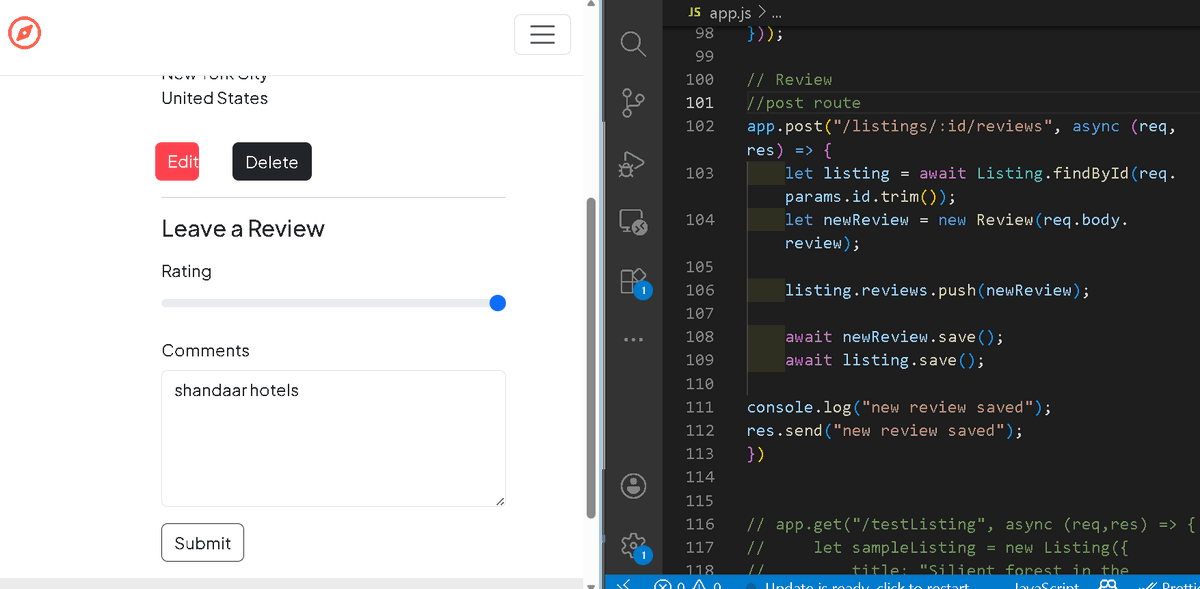The width and height of the screenshot is (1200, 589).
Task: Click line number 102 in the gutter
Action: click(700, 126)
